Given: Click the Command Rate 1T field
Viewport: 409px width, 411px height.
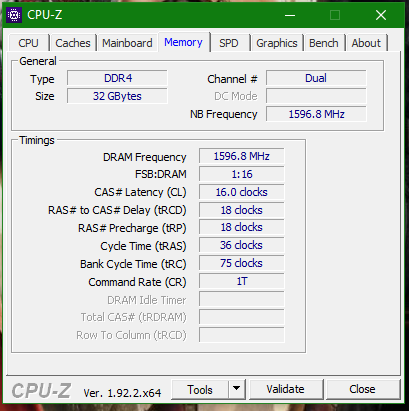Looking at the screenshot, I should 242,281.
